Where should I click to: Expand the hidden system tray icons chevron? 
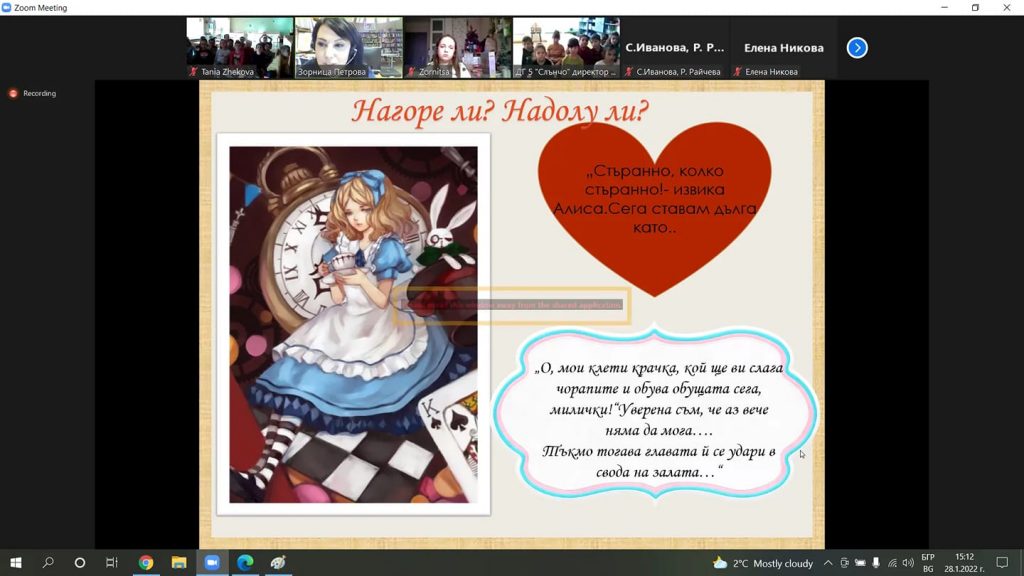pos(828,563)
